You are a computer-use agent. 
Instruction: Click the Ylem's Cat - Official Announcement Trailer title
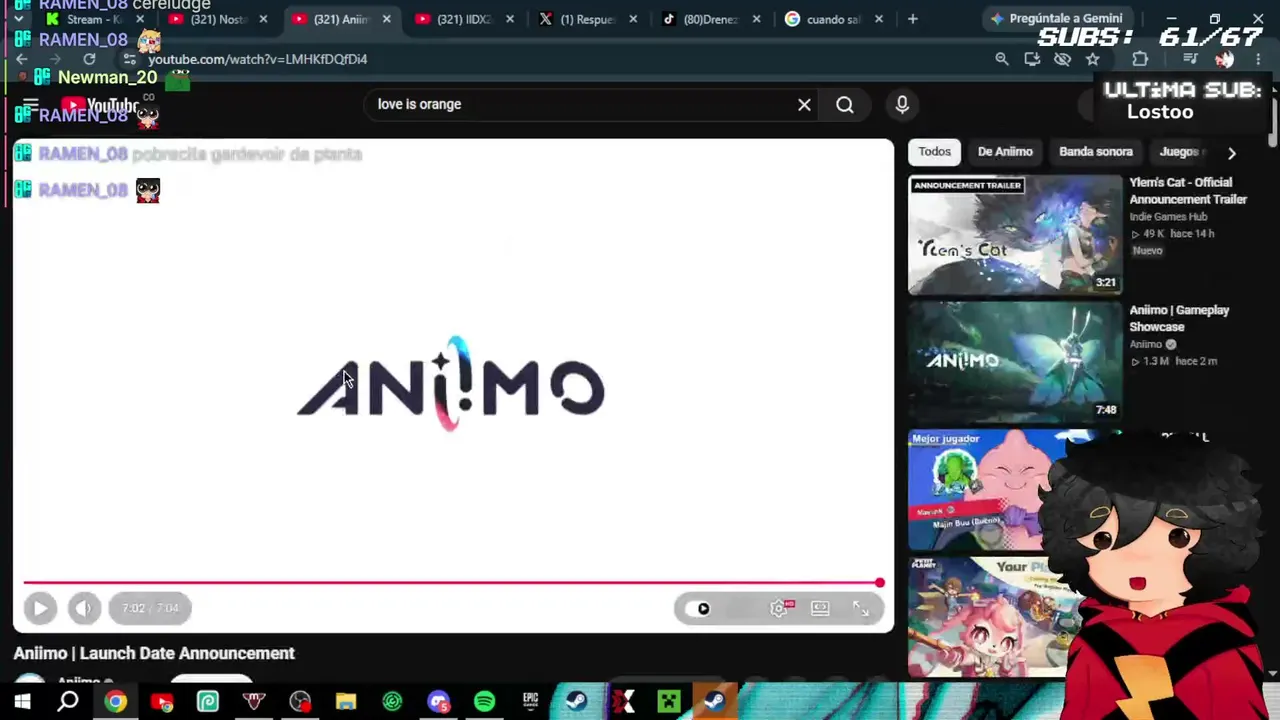coord(1188,191)
